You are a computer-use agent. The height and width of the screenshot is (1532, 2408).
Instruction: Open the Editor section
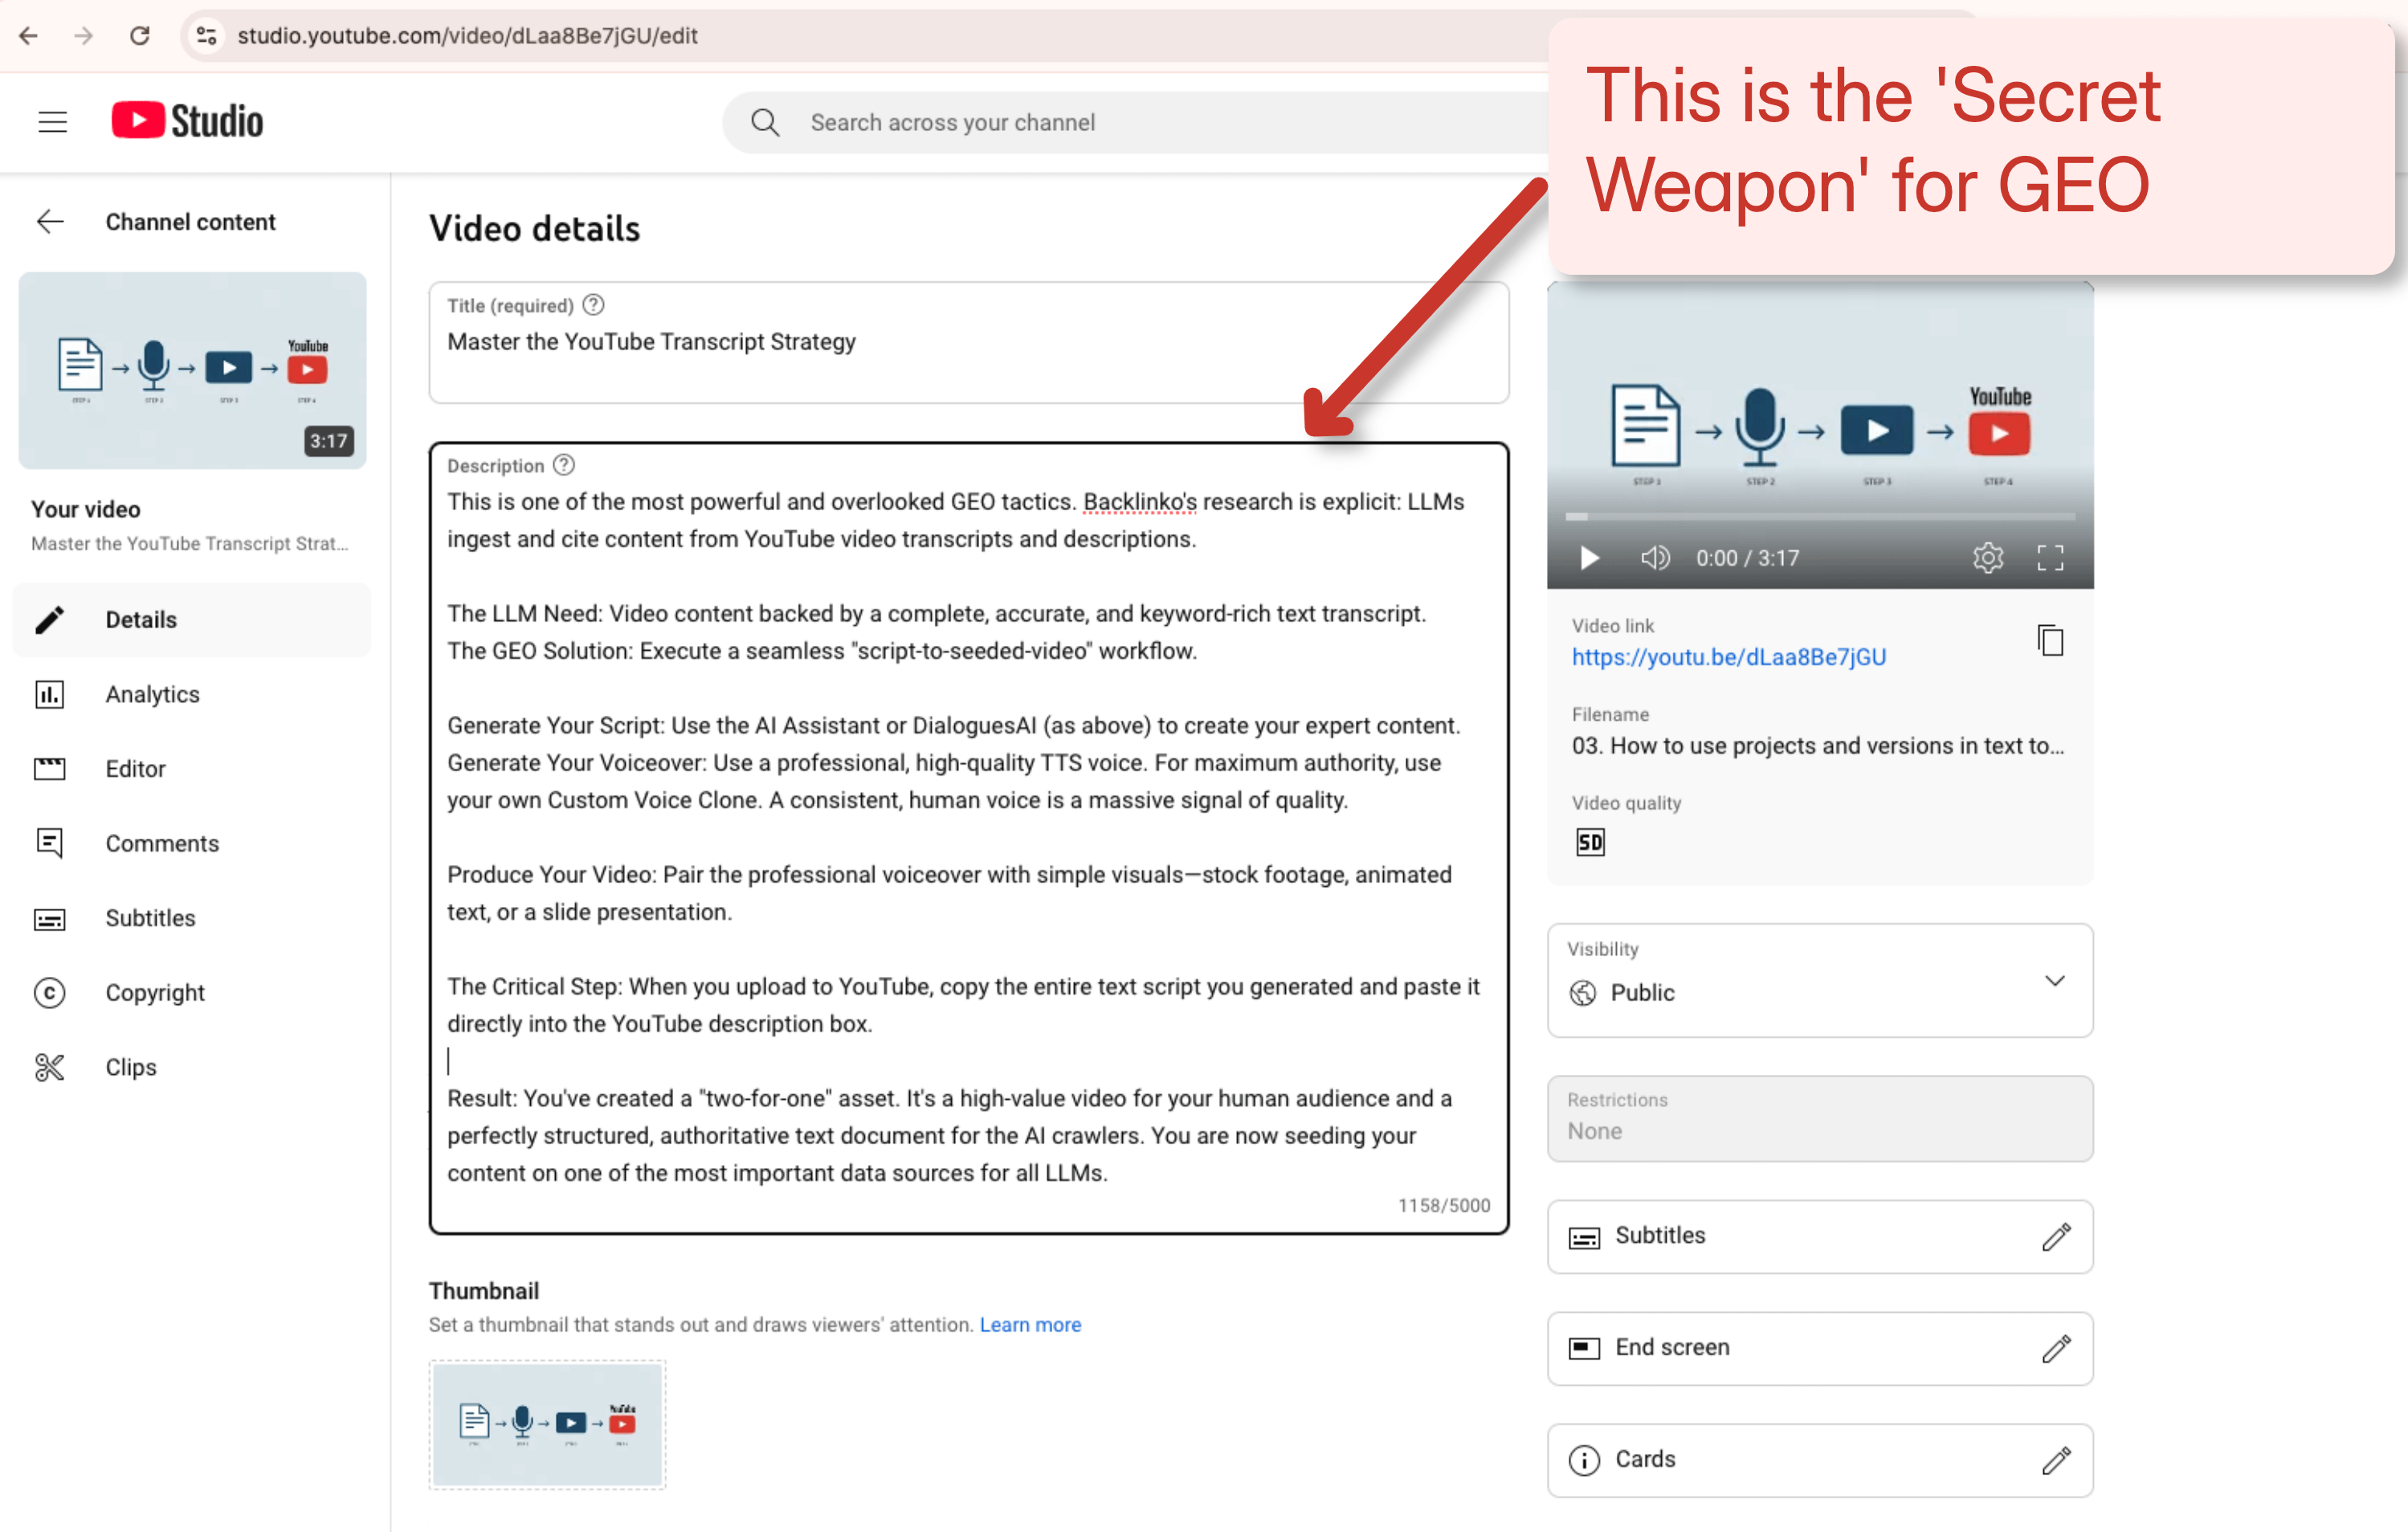click(192, 768)
